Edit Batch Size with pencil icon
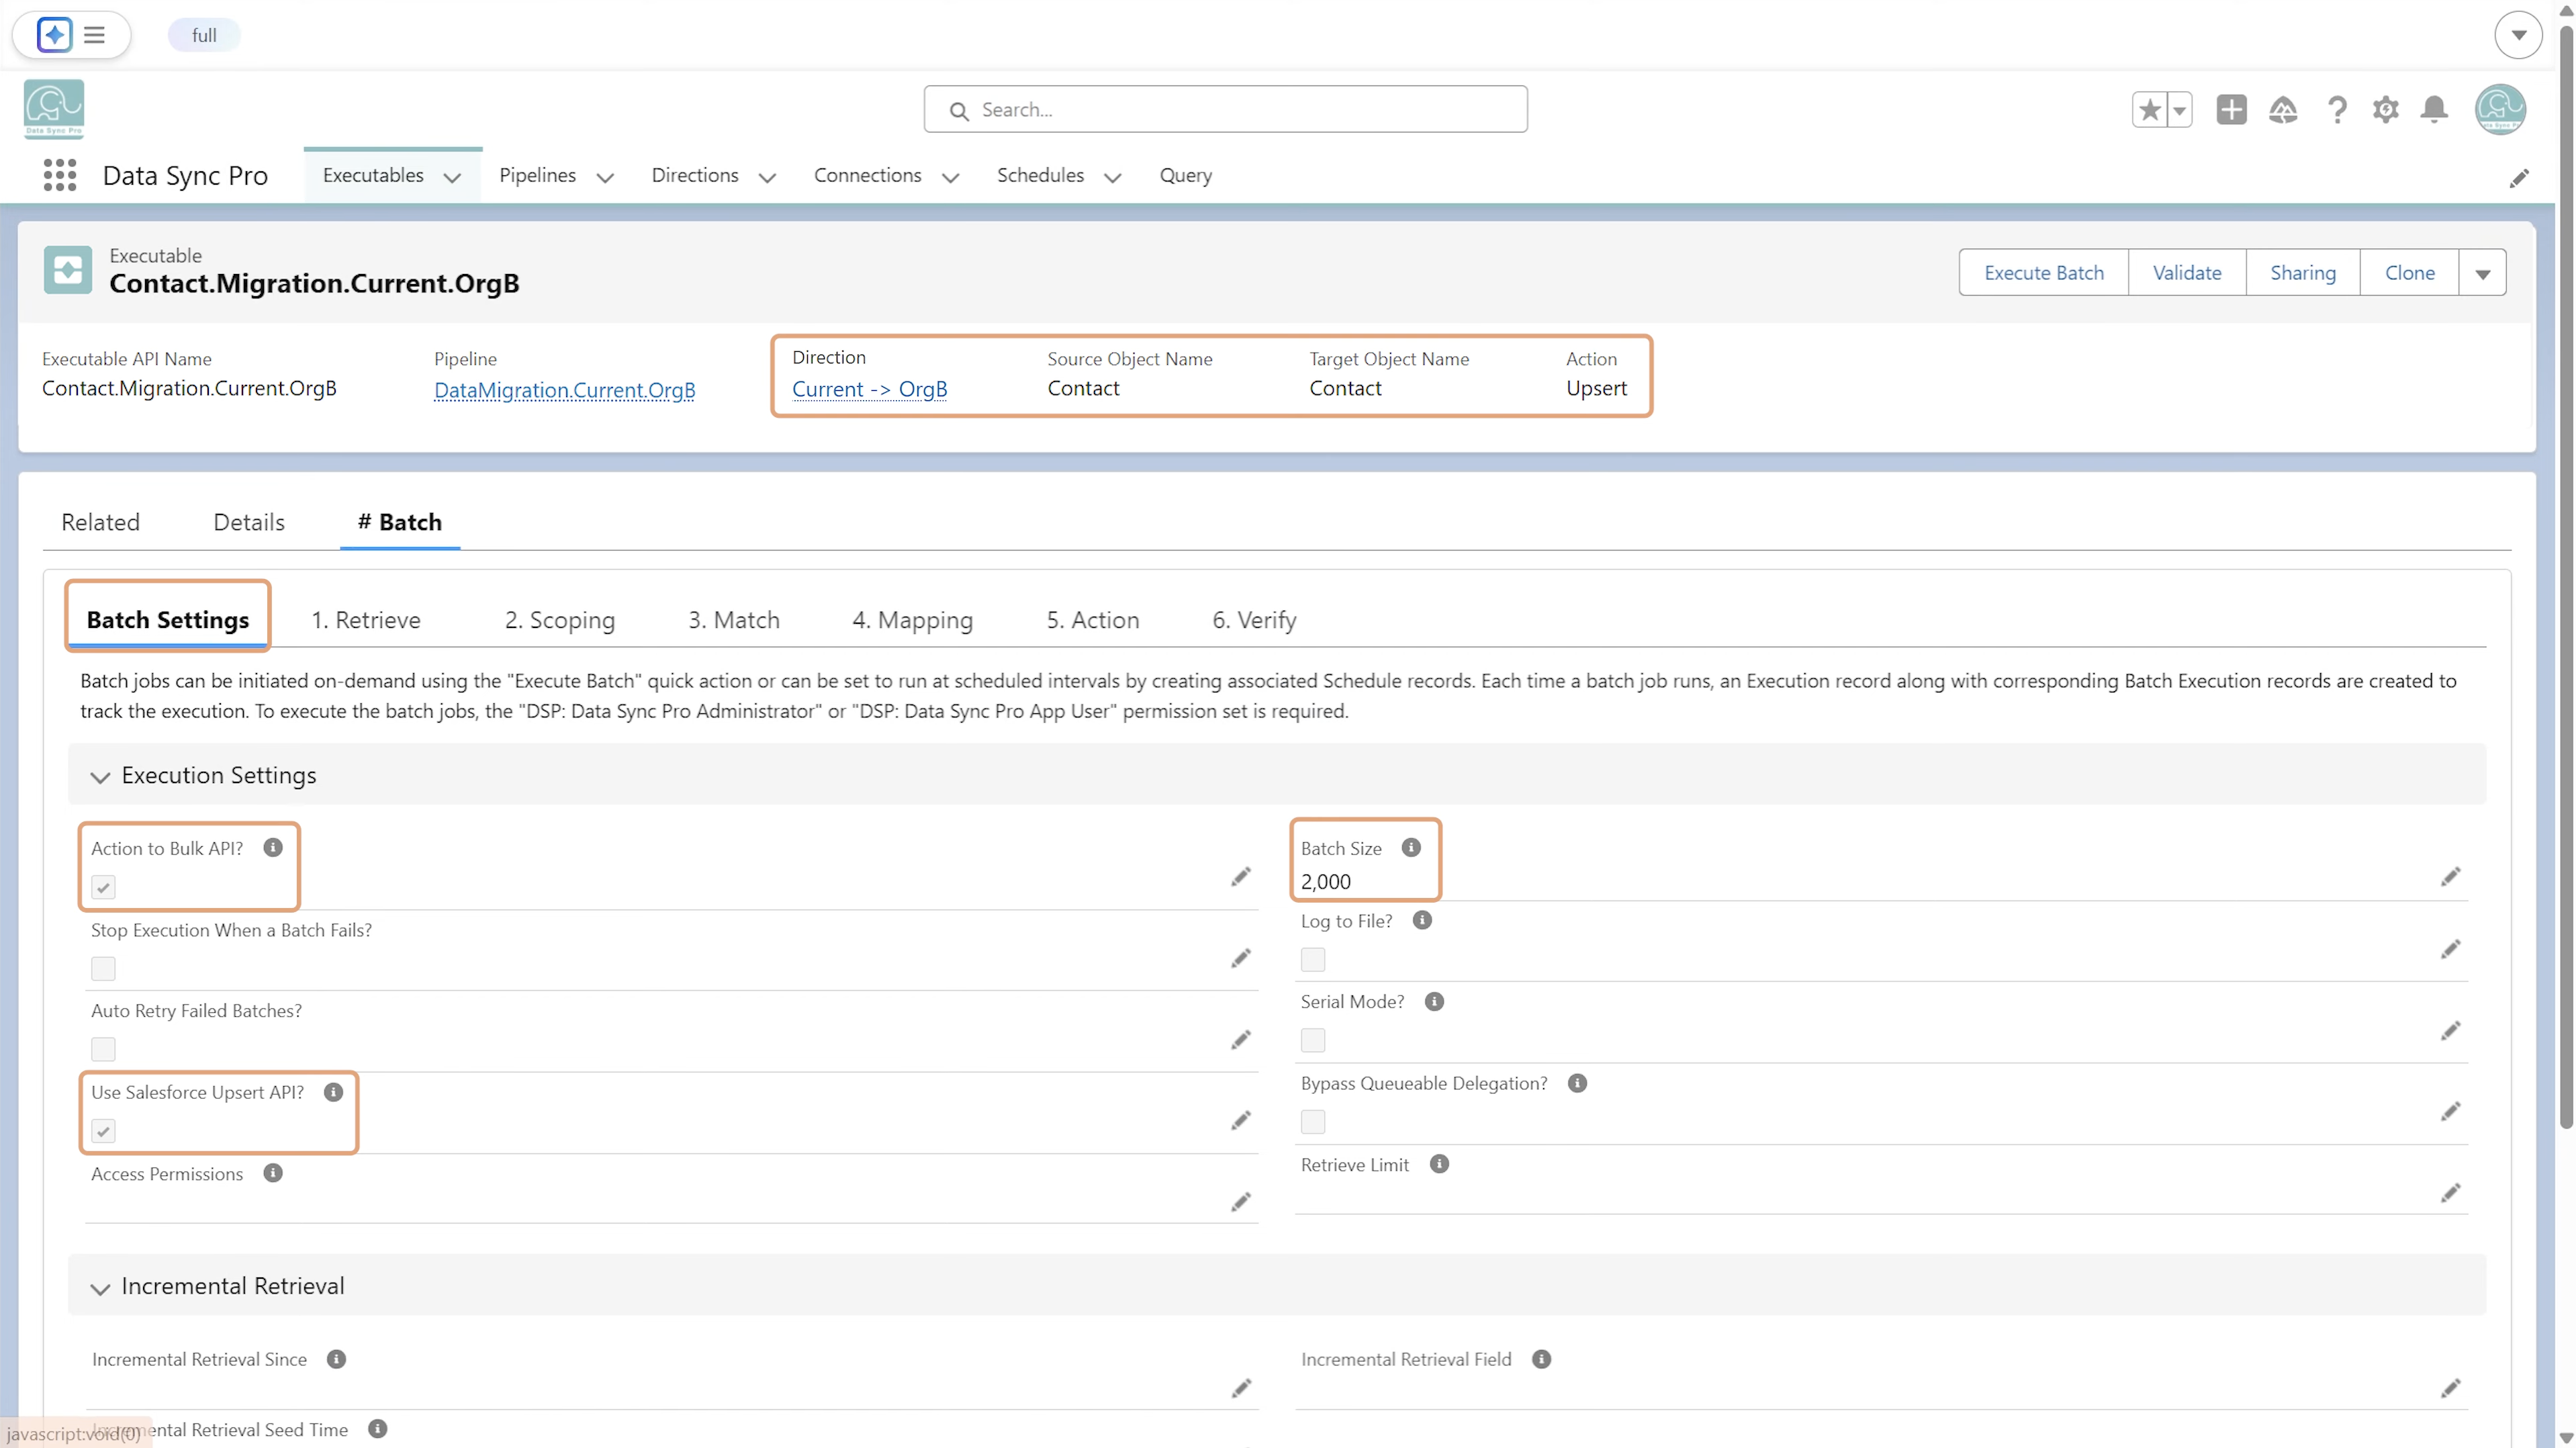 click(2450, 877)
